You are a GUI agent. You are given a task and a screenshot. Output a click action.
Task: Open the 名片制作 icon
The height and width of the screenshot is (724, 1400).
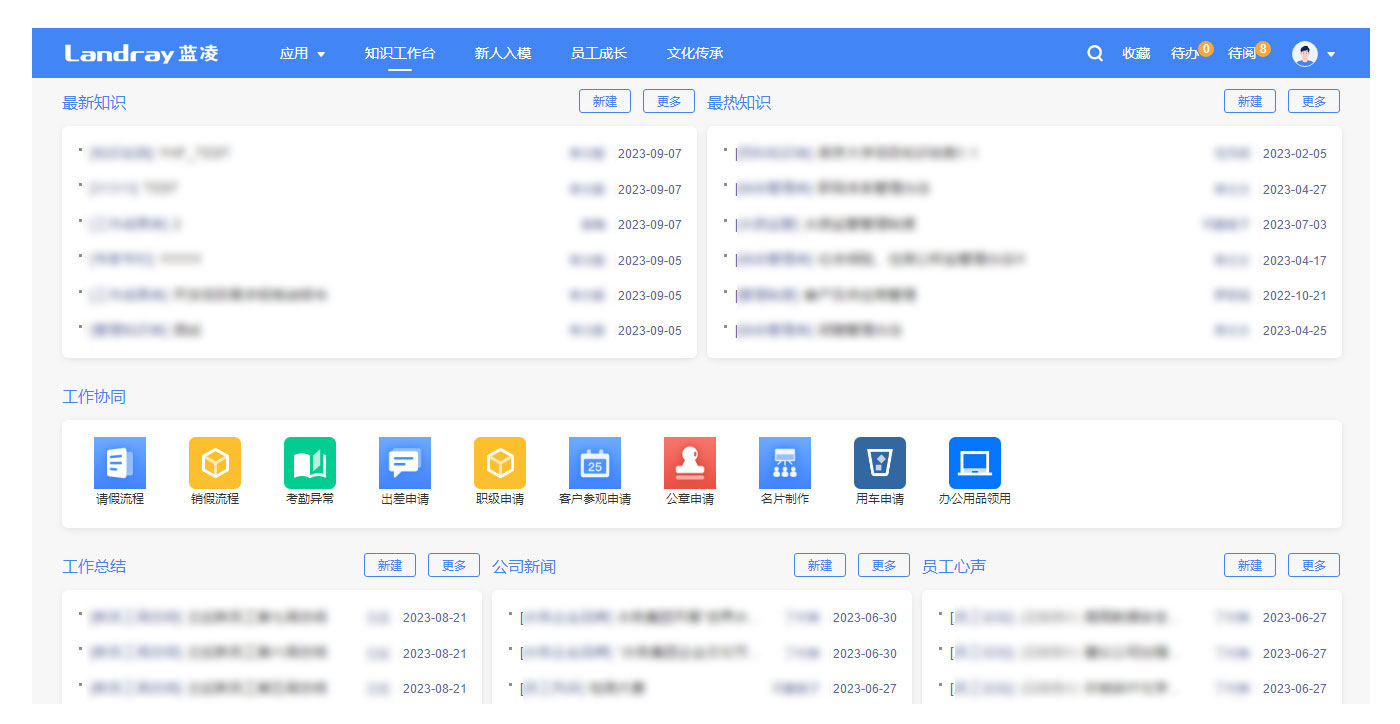(x=785, y=463)
